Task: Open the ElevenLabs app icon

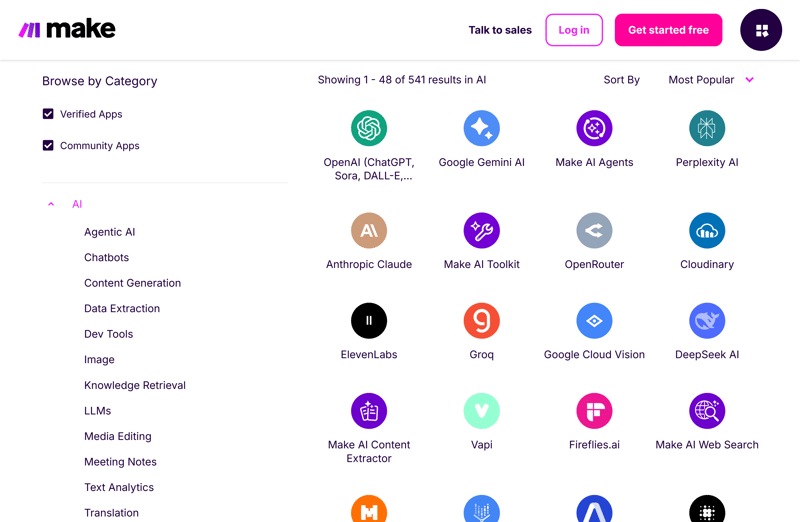Action: 369,320
